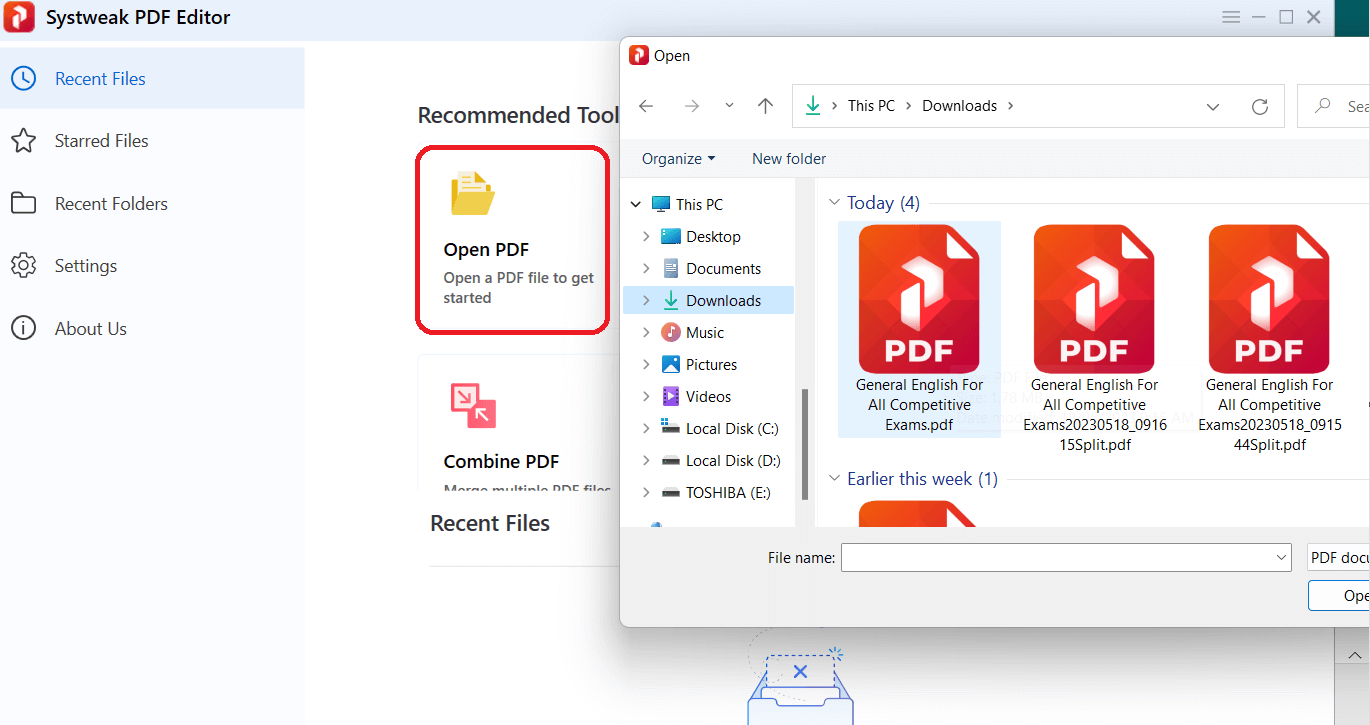
Task: Click the Open PDF folder icon
Action: coord(472,194)
